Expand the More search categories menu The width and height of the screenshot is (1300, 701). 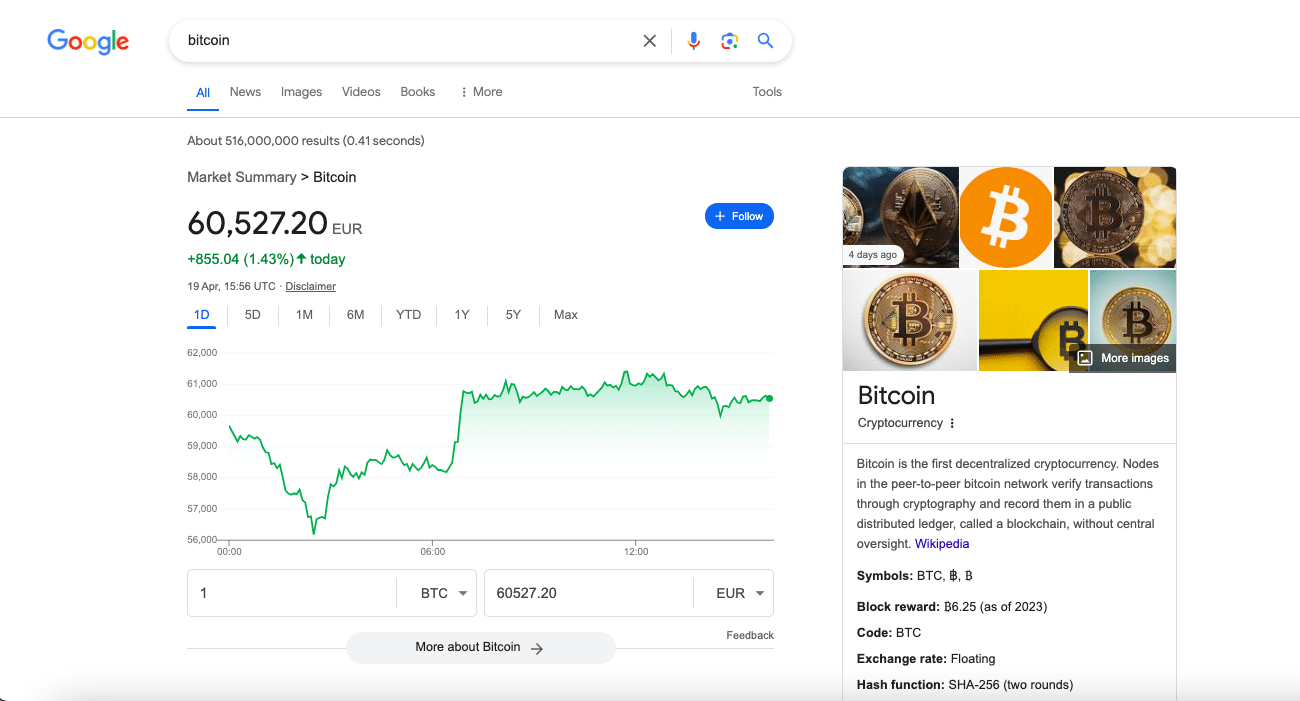481,92
